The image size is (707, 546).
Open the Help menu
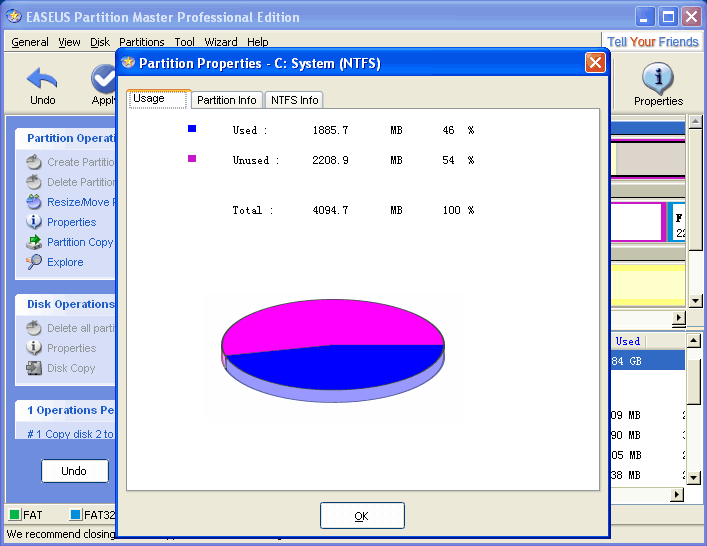pos(257,42)
